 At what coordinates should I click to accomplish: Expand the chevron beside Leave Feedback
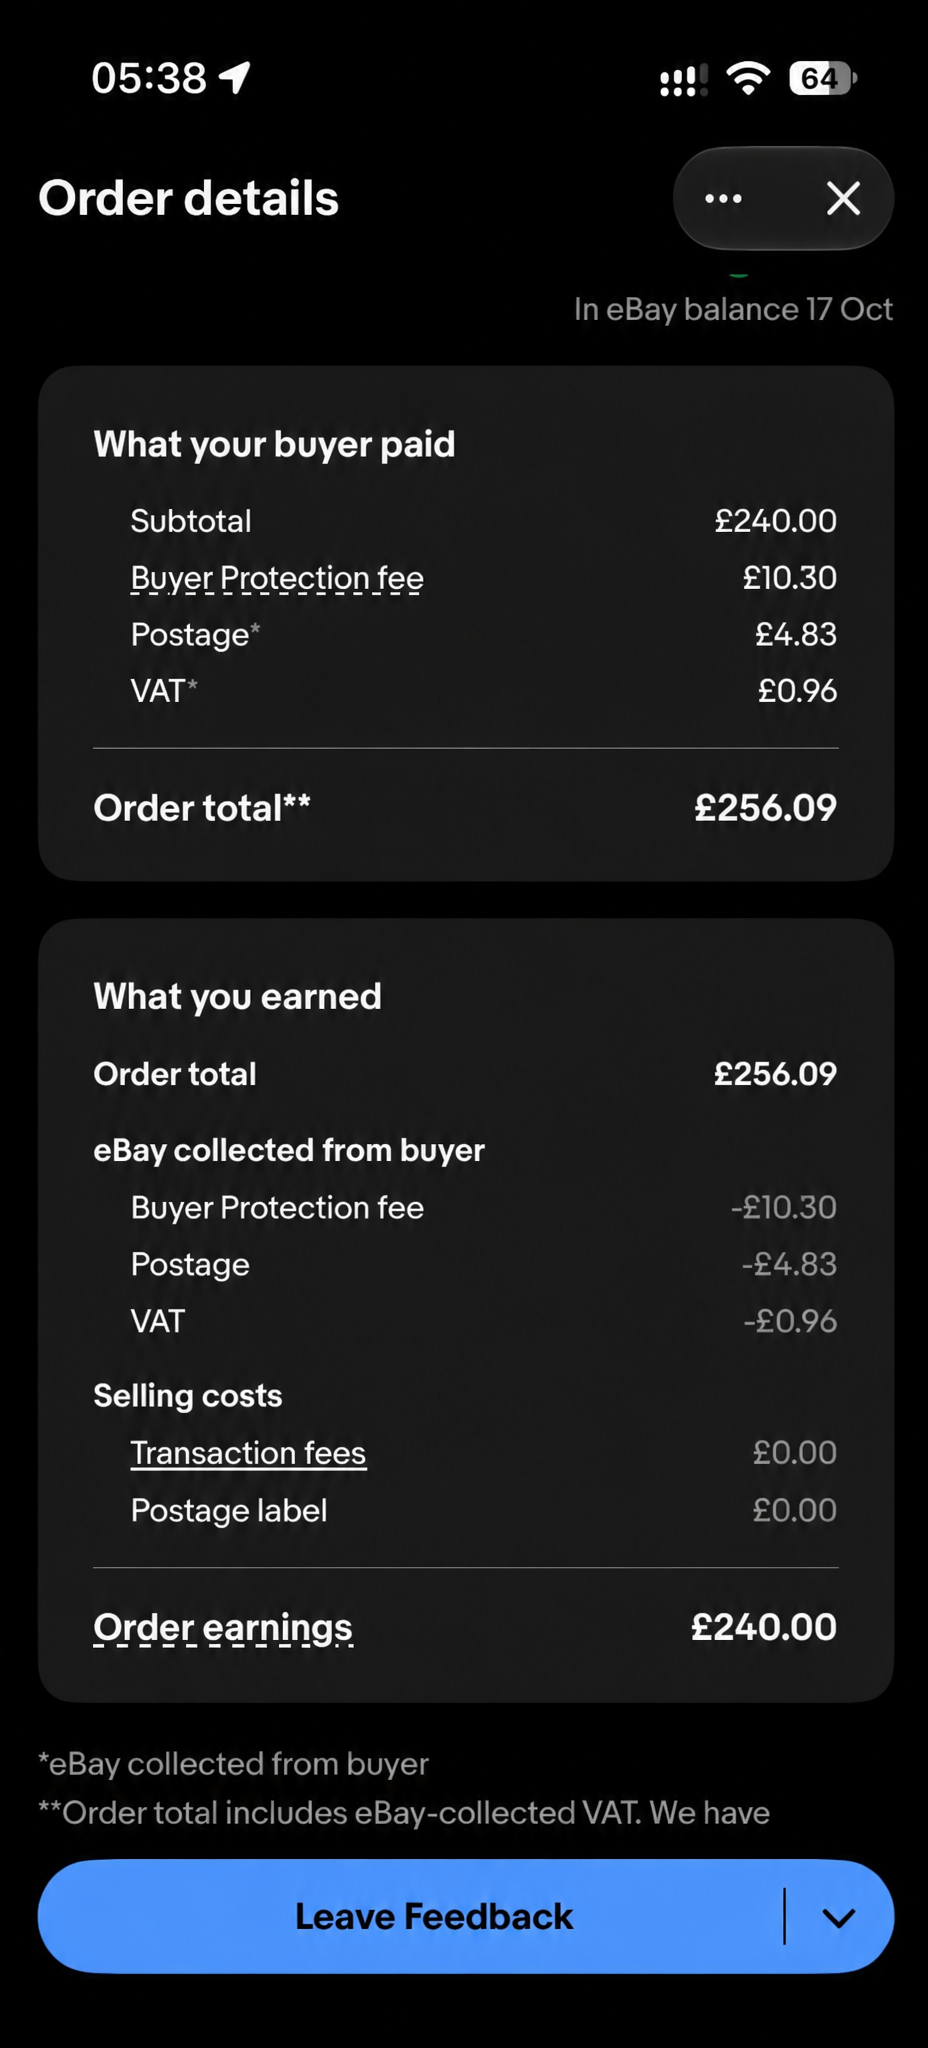tap(838, 1917)
